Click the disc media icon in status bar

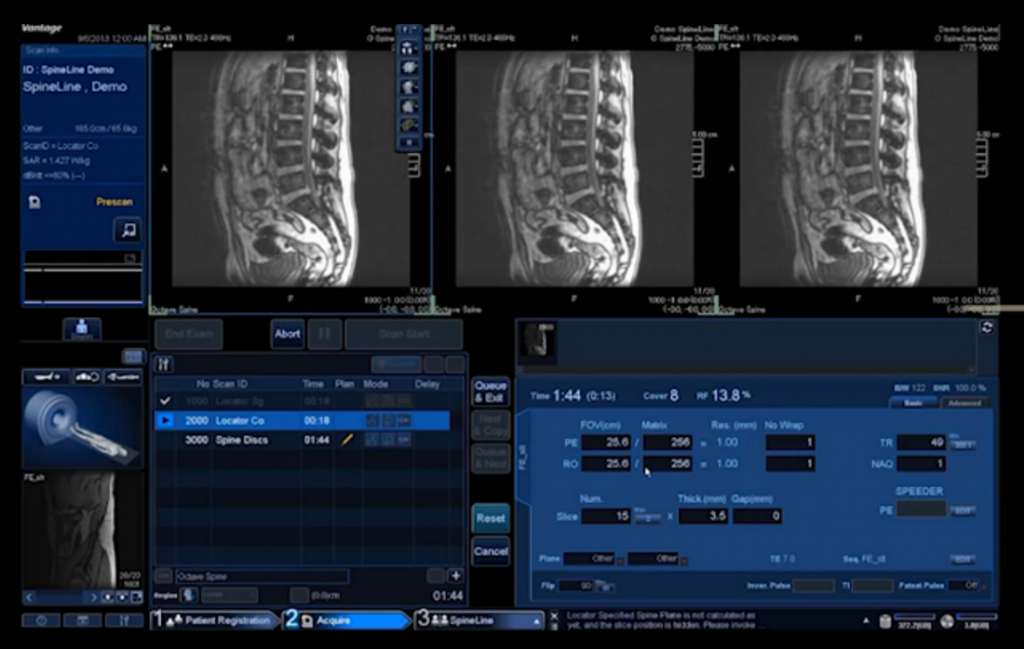click(947, 621)
